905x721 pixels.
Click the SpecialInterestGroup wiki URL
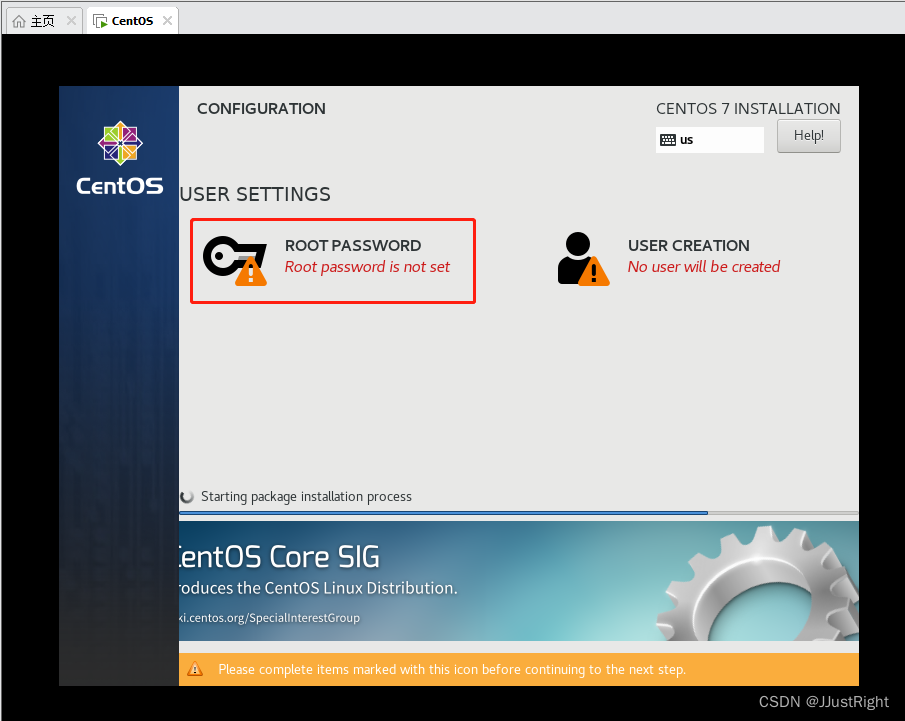pyautogui.click(x=270, y=618)
